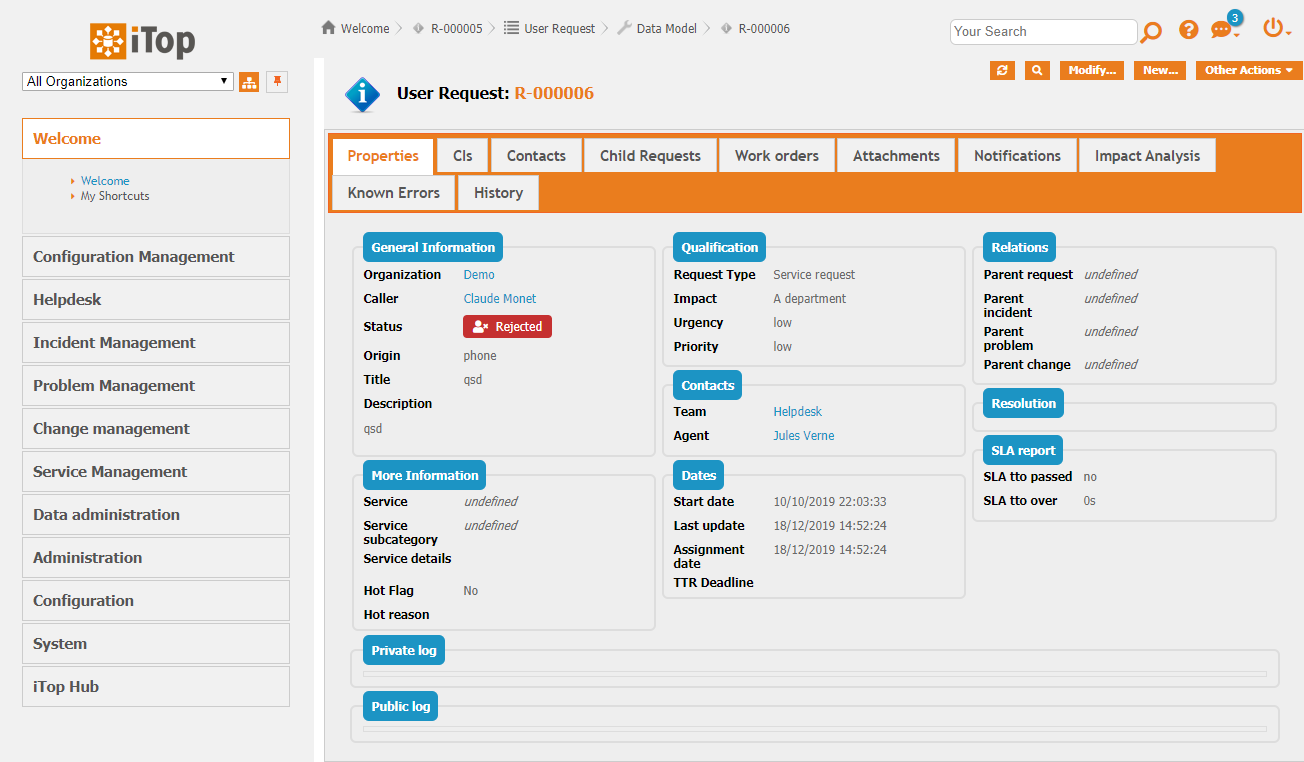This screenshot has height=762, width=1304.
Task: Click the power logoff icon
Action: point(1274,28)
